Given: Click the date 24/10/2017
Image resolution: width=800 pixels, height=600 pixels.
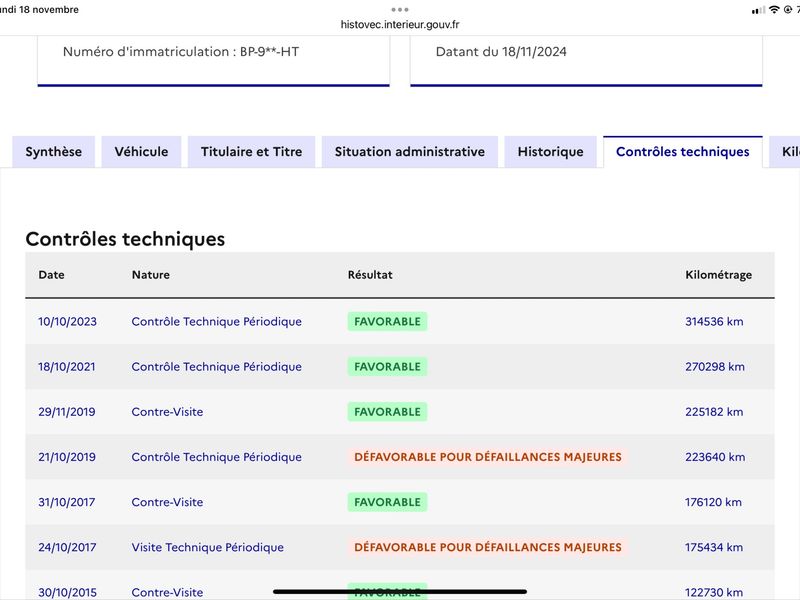Looking at the screenshot, I should point(67,547).
